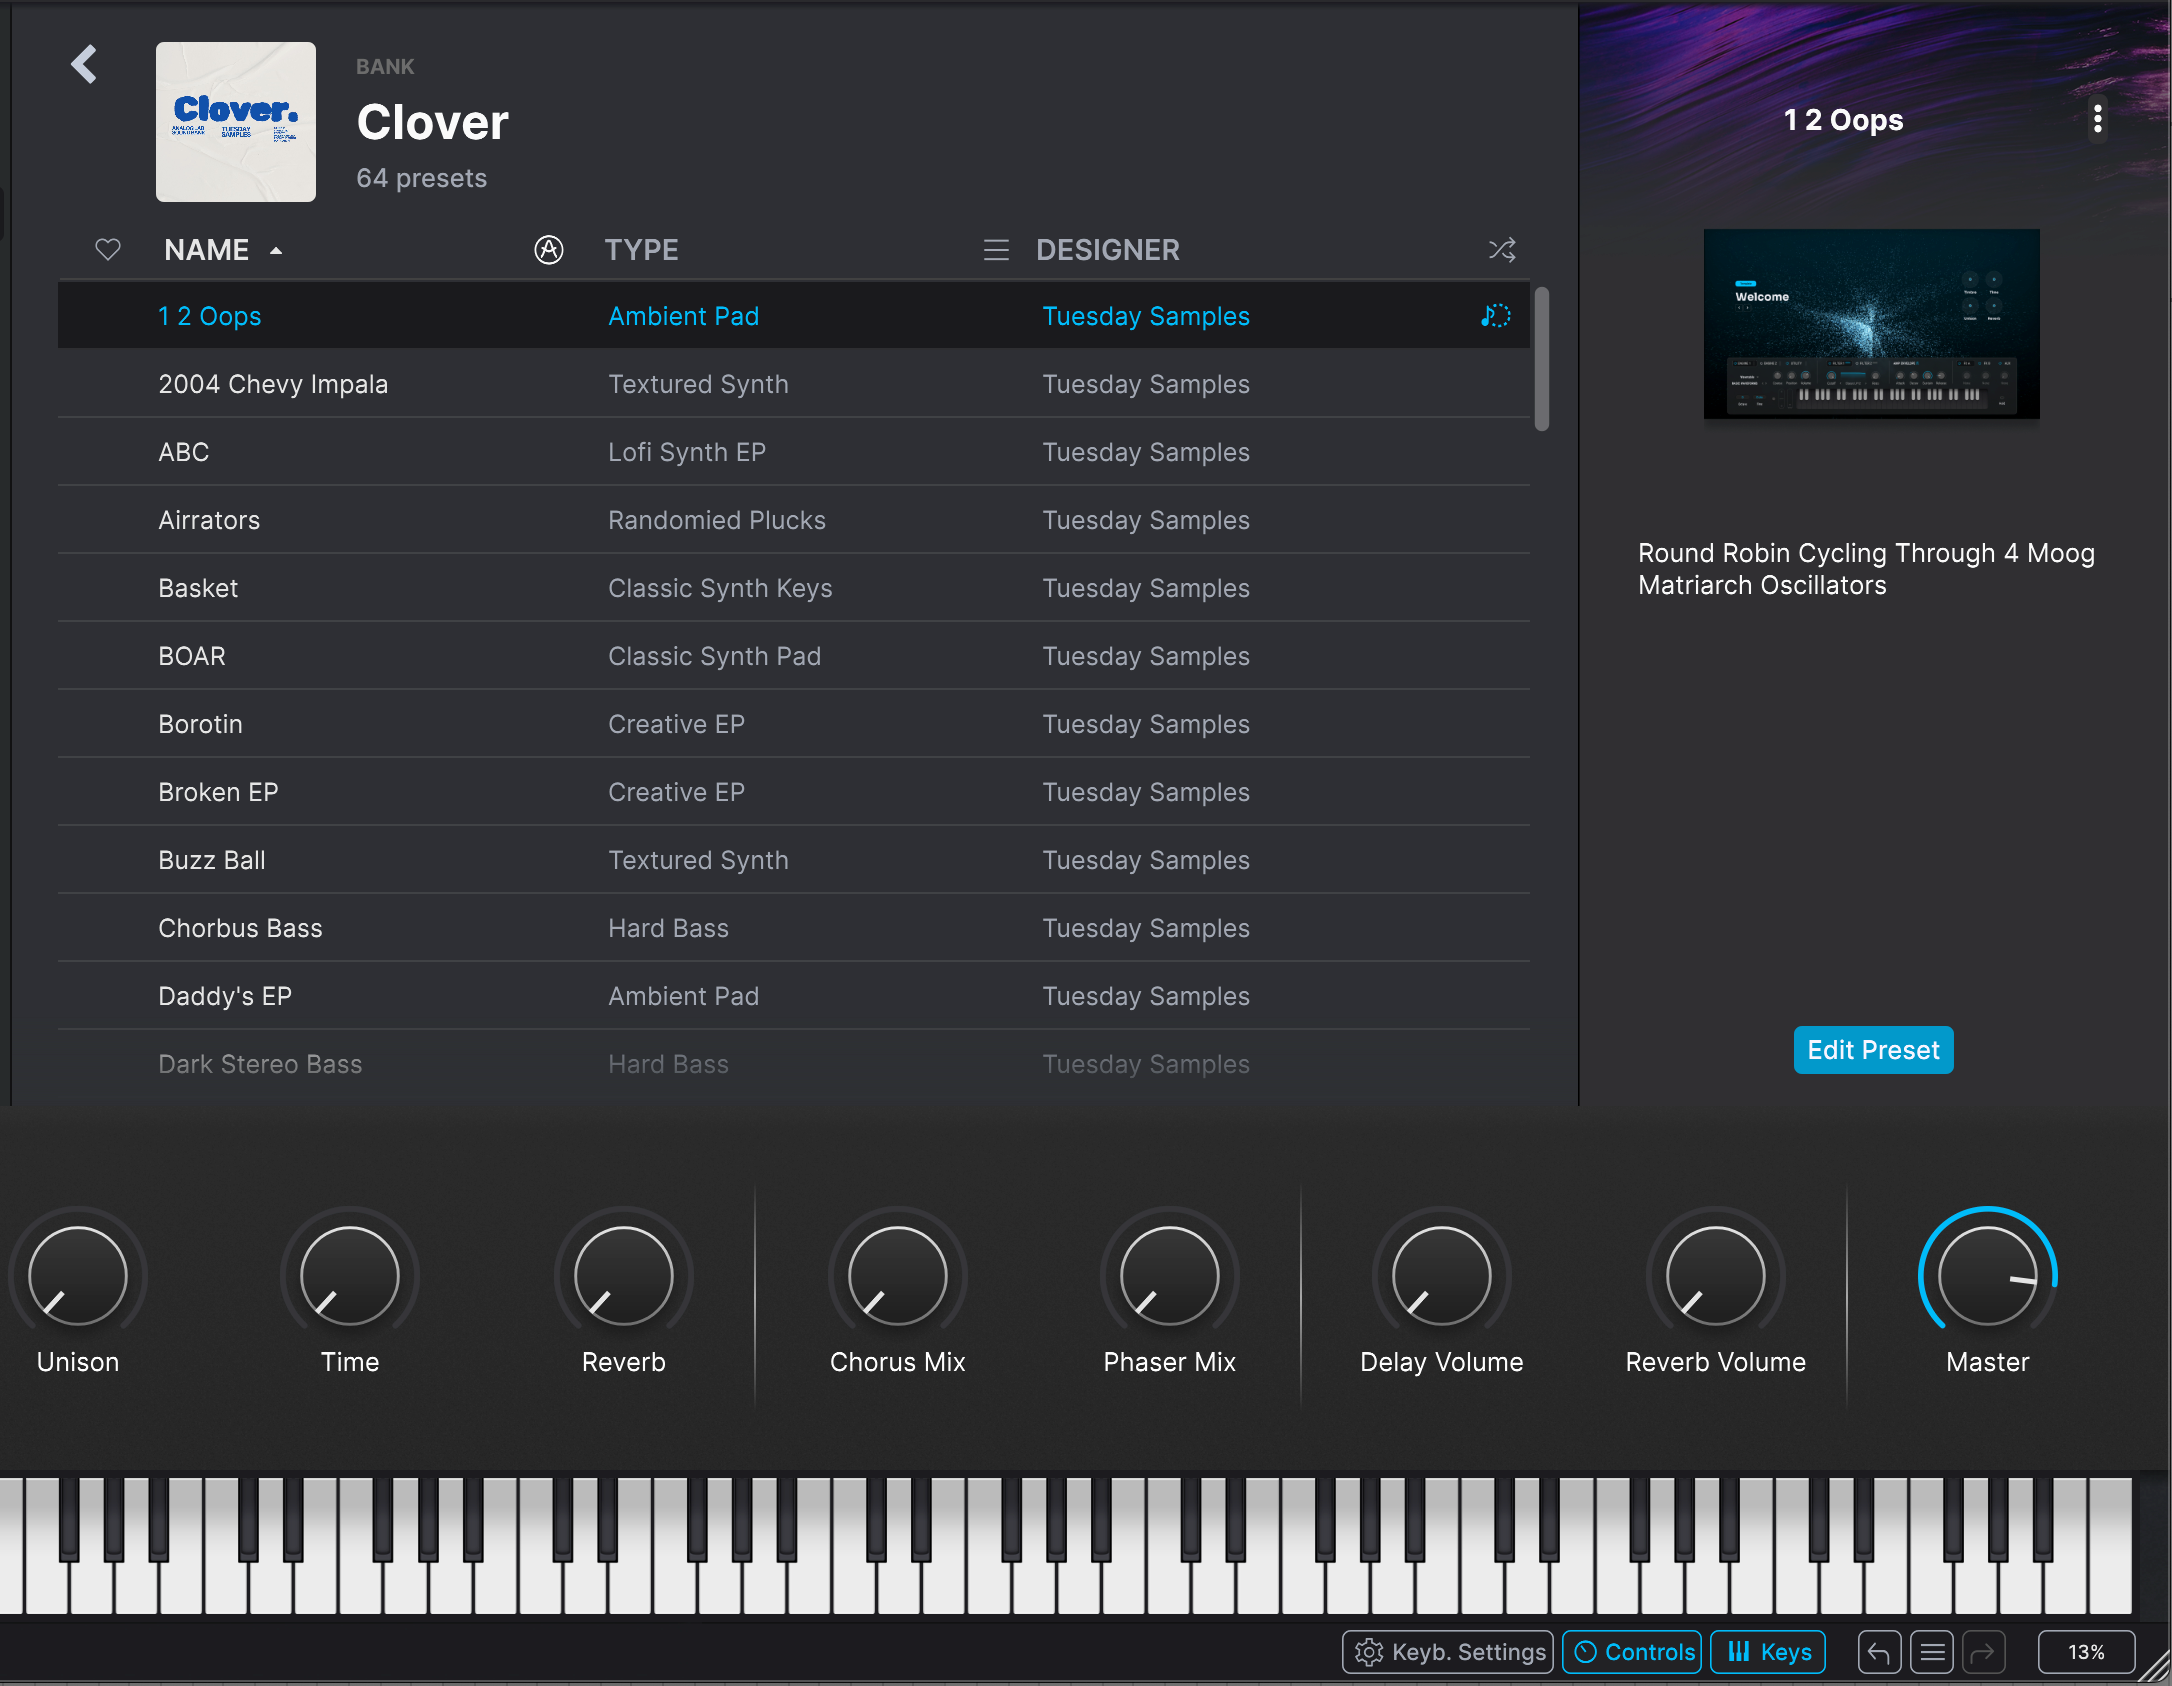Screen dimensions: 2172x1686
Task: Select the Airrators preset
Action: point(794,520)
